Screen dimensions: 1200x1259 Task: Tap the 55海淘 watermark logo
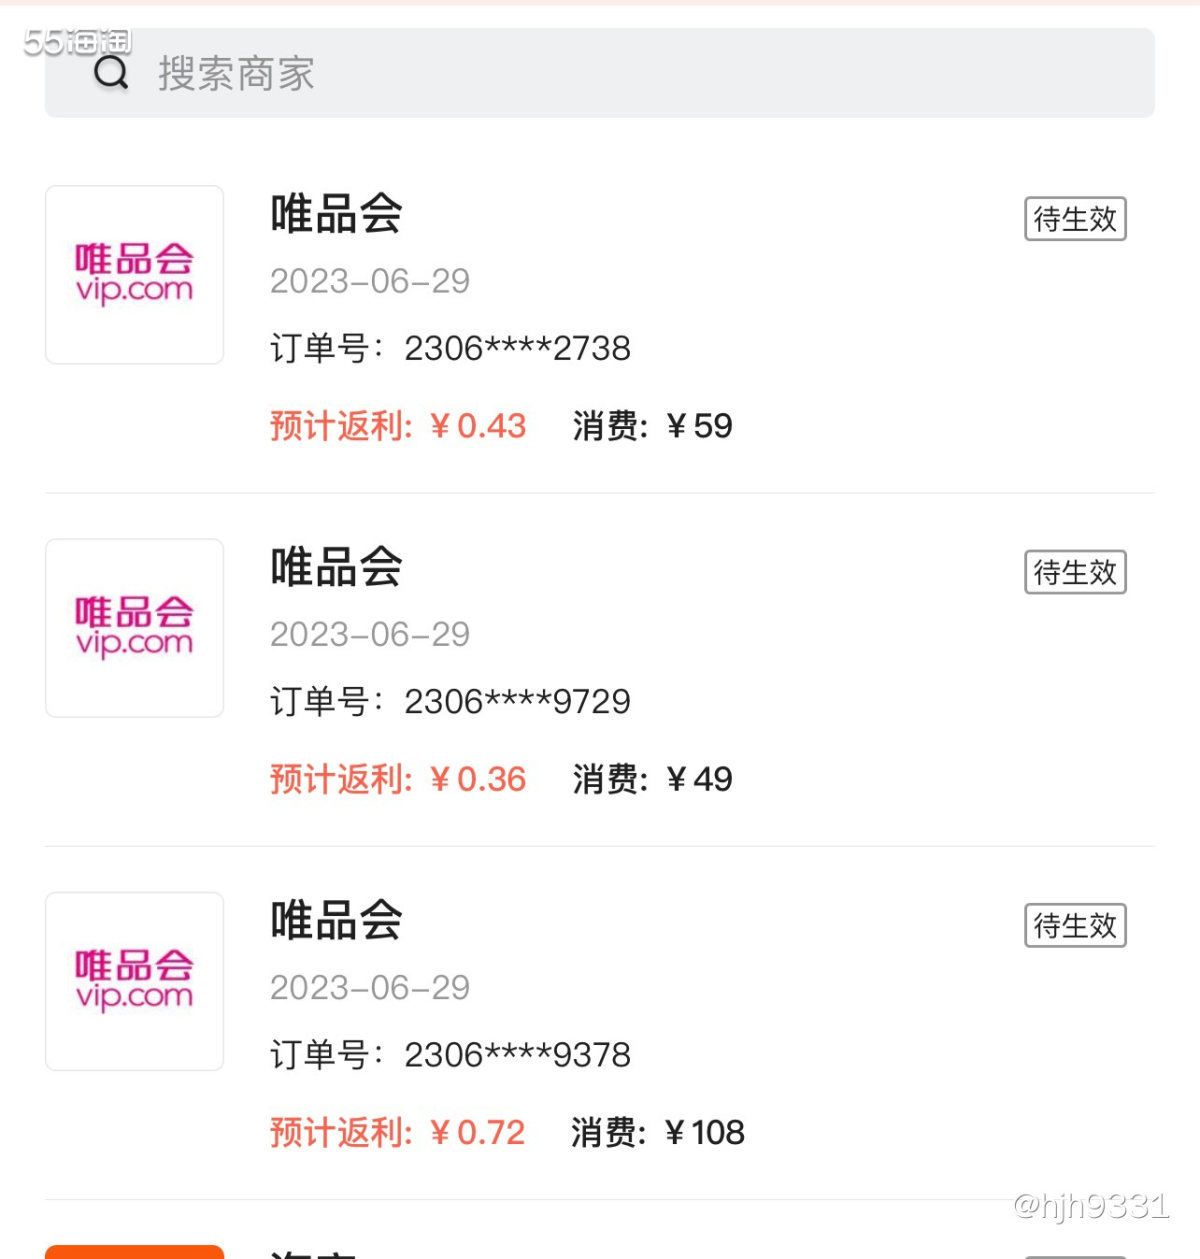pyautogui.click(x=78, y=42)
